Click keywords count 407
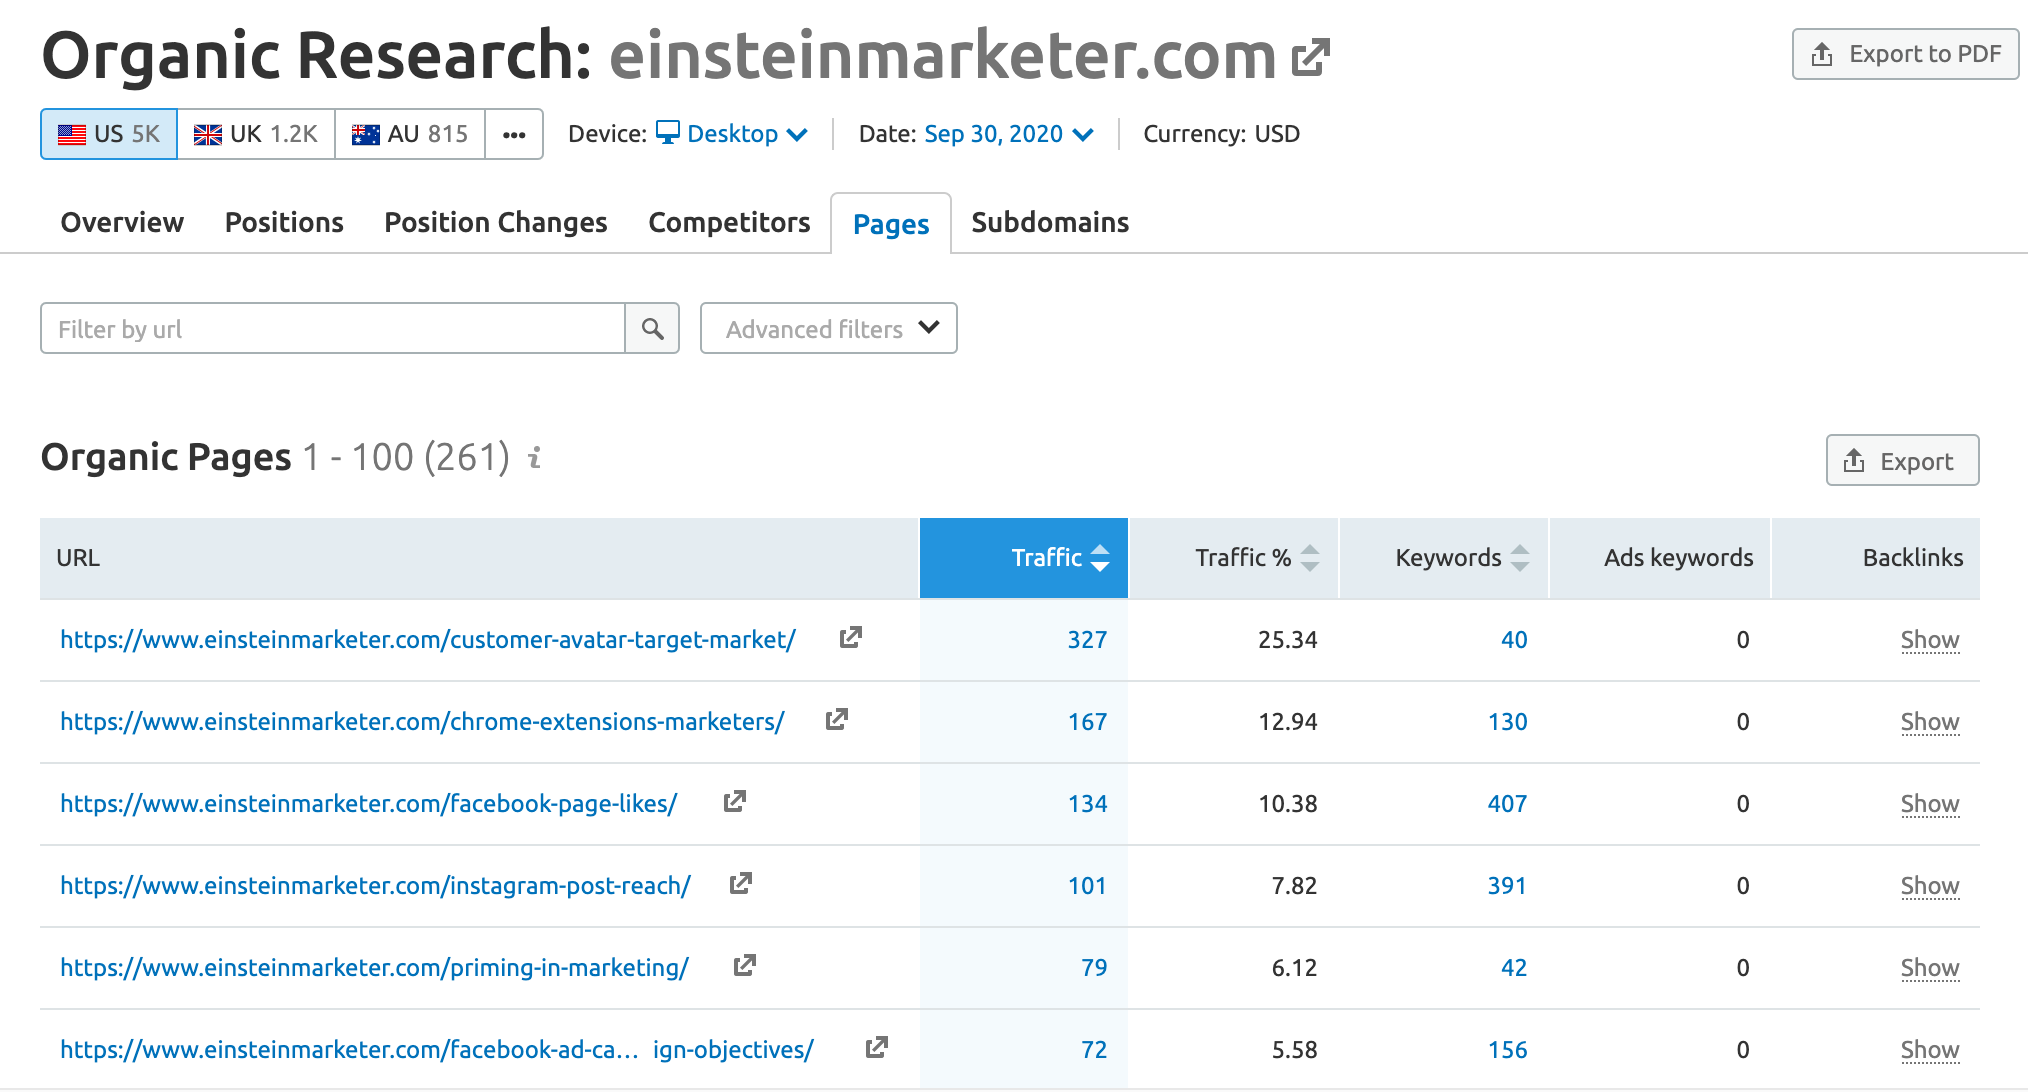Viewport: 2028px width, 1092px height. pos(1508,803)
